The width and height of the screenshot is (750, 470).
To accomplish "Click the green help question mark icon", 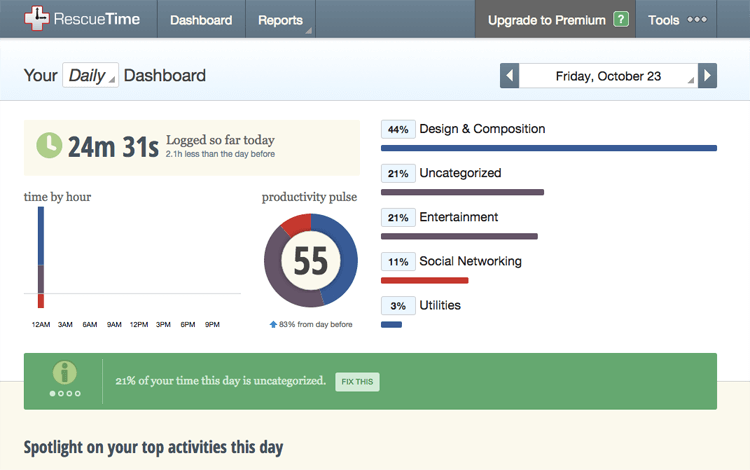I will coord(621,20).
